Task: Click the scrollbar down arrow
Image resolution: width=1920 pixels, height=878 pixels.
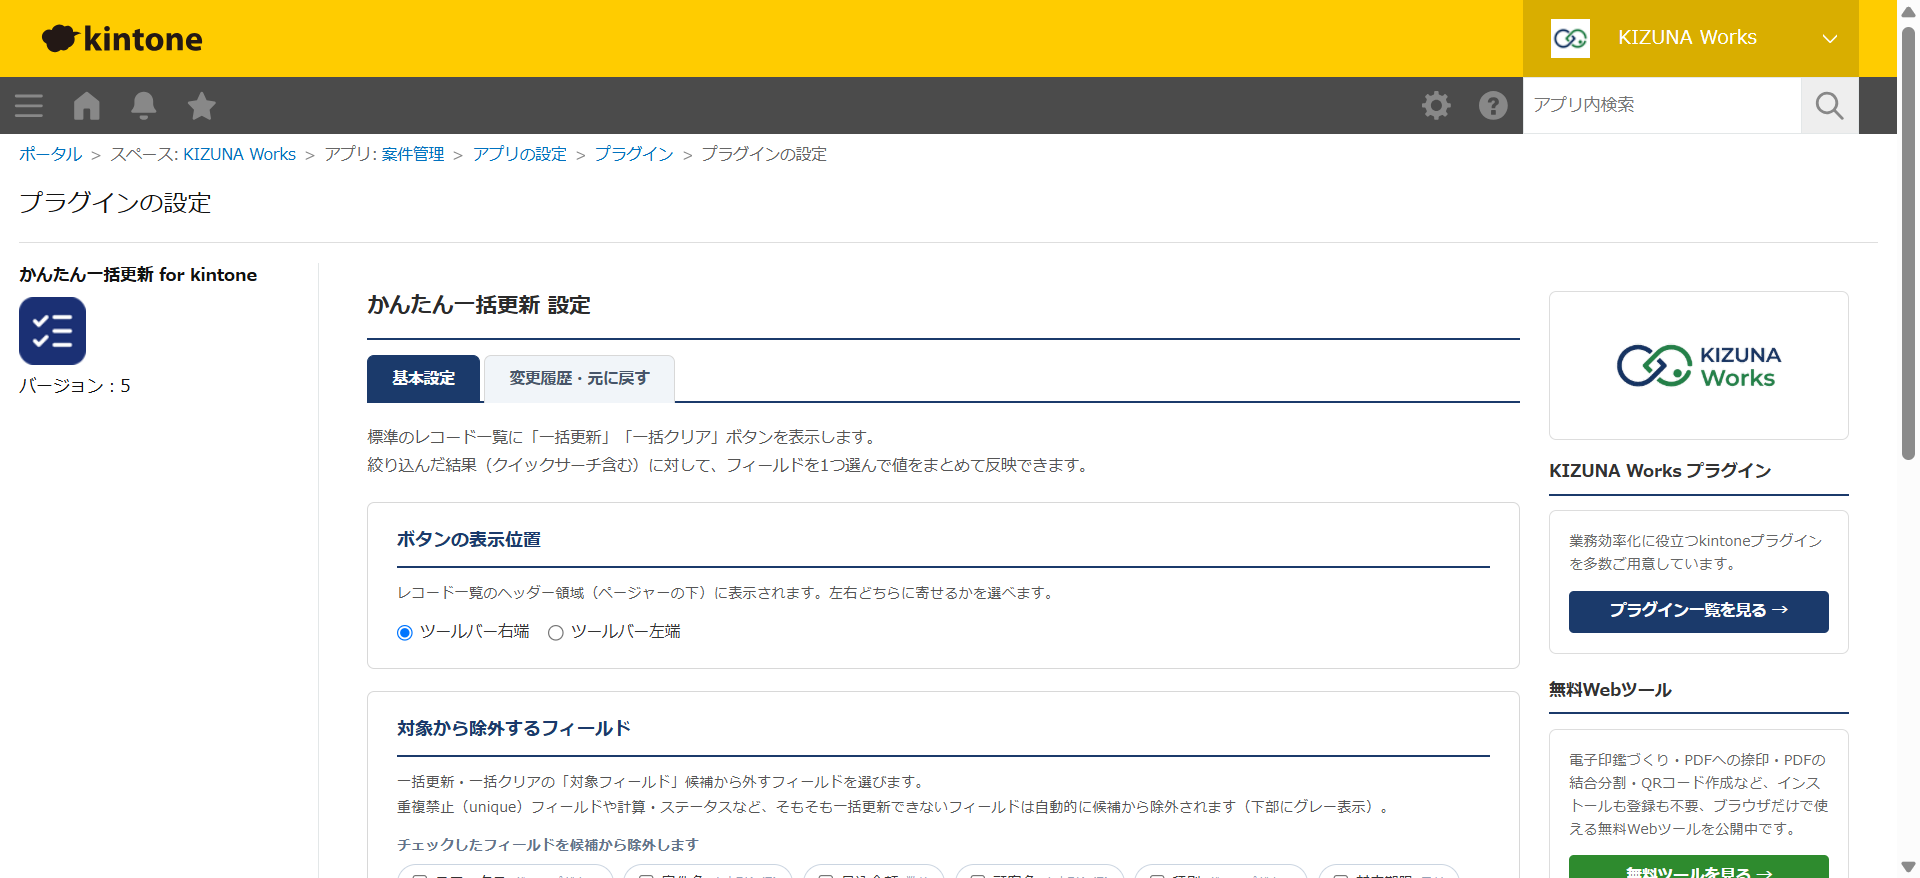Action: pos(1908,867)
